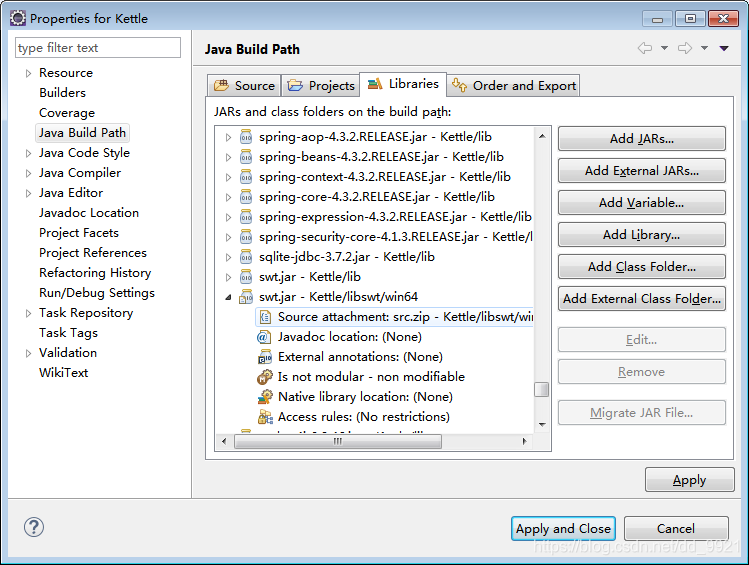Select Javadoc location: (None) row
749x565 pixels.
pos(350,337)
